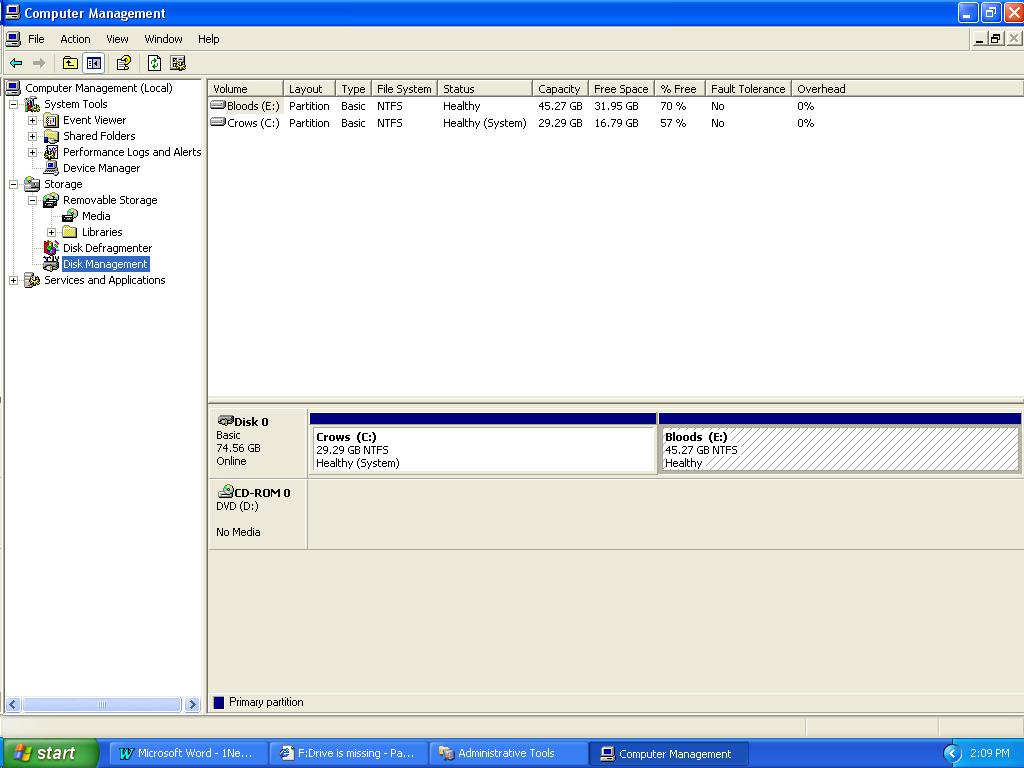Image resolution: width=1024 pixels, height=768 pixels.
Task: Switch to Administrative Tools in the taskbar
Action: tap(508, 753)
